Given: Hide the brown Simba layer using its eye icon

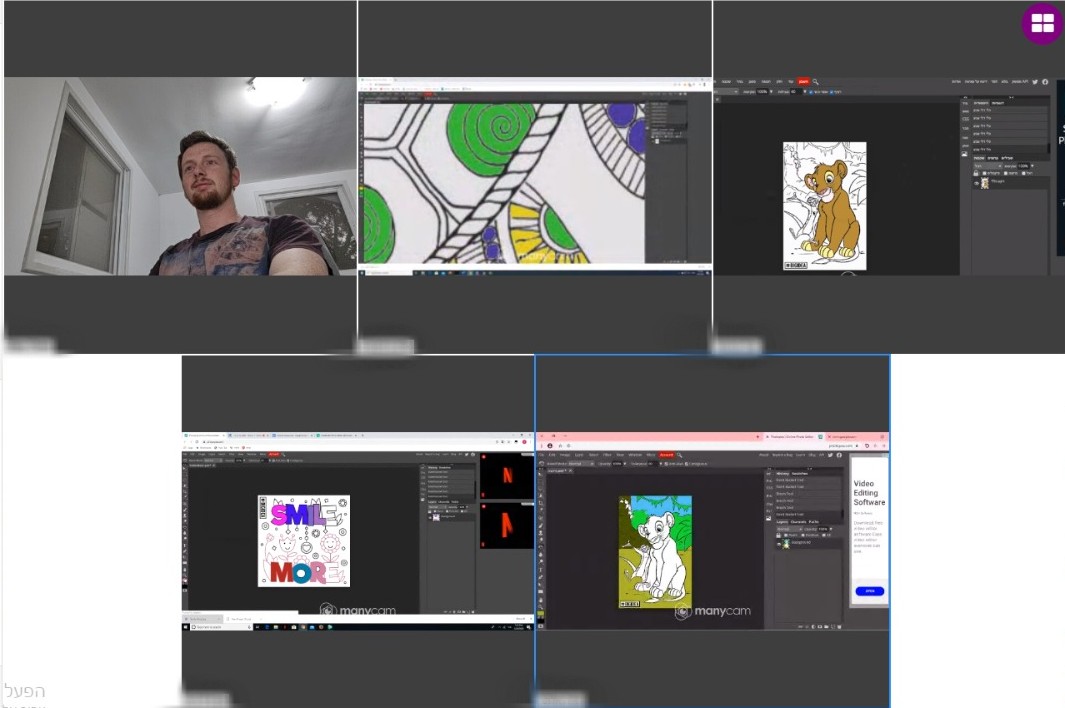Looking at the screenshot, I should point(977,183).
